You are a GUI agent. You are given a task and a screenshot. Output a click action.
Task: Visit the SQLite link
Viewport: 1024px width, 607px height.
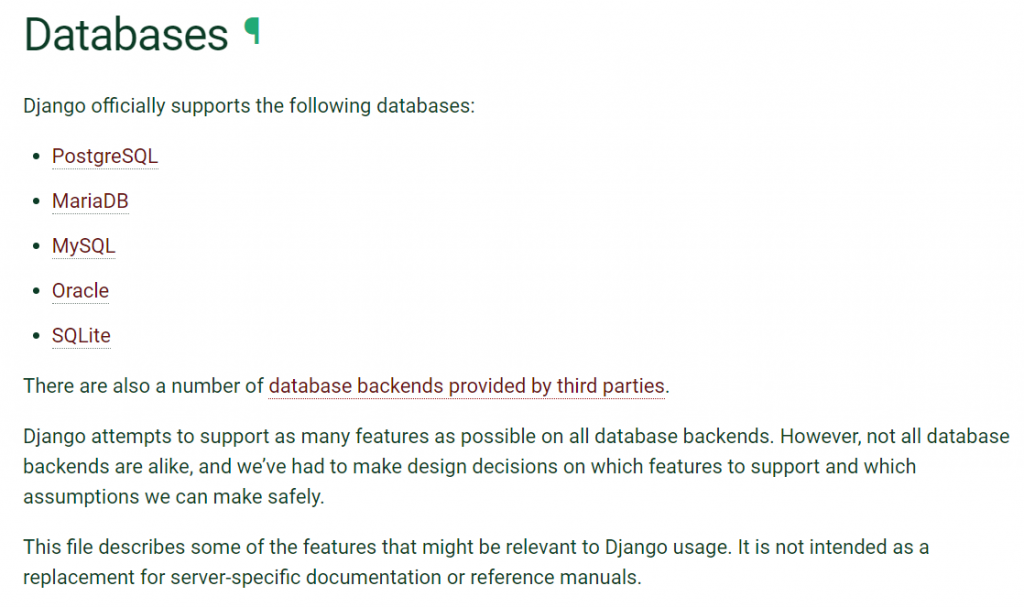click(x=81, y=335)
